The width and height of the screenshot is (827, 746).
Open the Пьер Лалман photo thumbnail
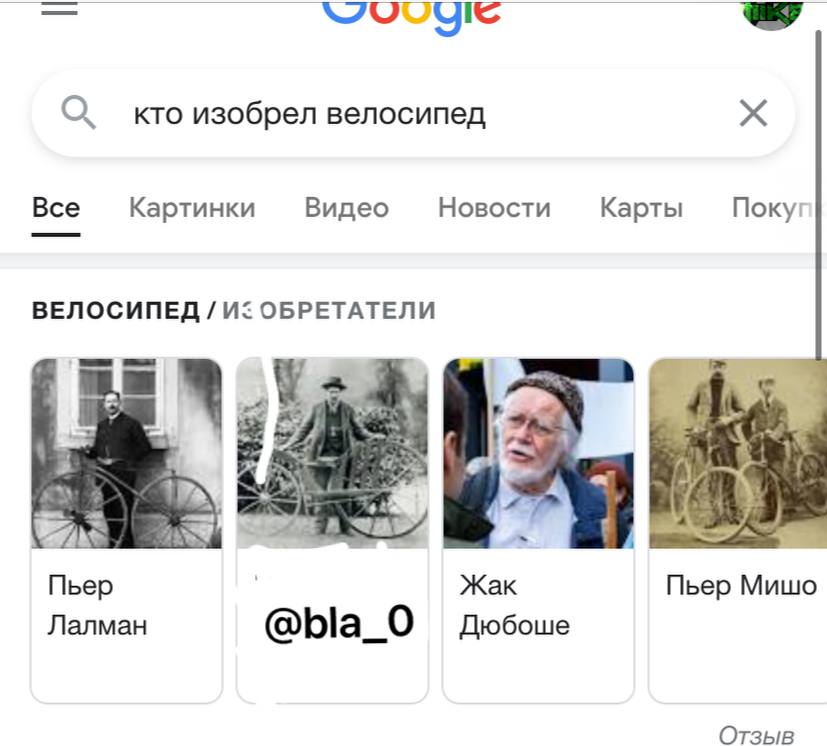[x=127, y=453]
